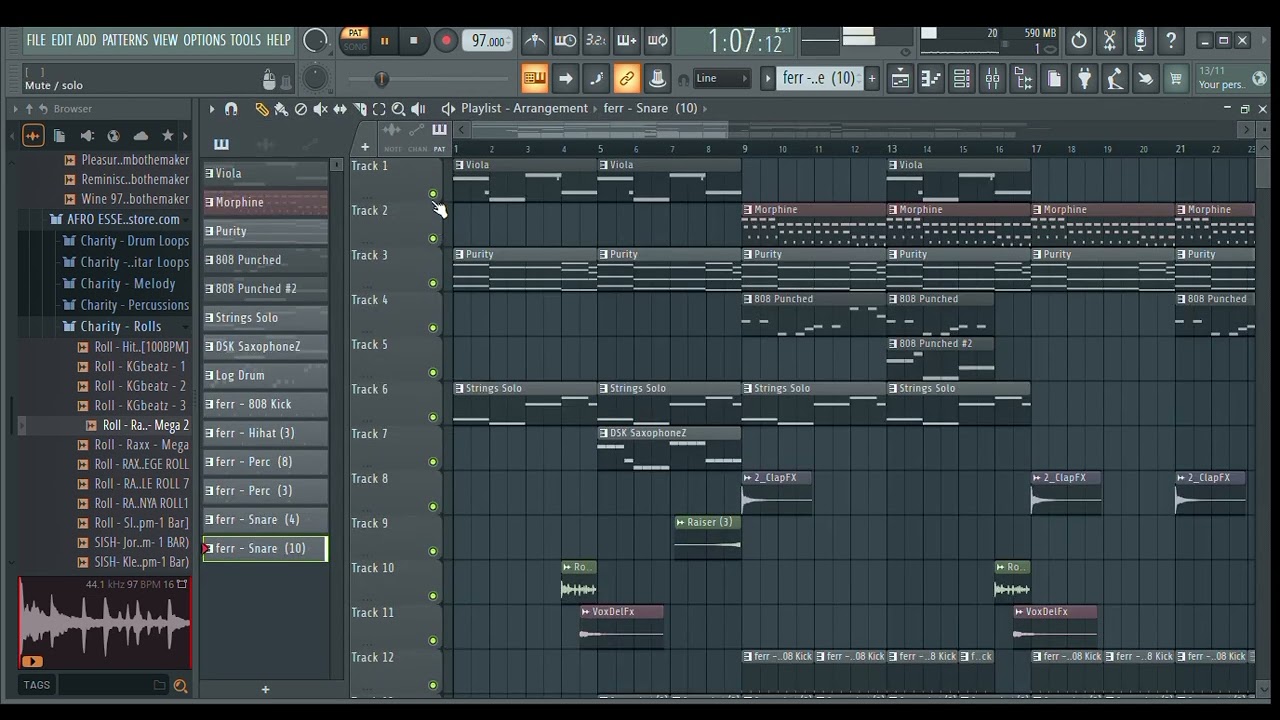The image size is (1280, 720).
Task: Open the FILE menu
Action: click(36, 40)
